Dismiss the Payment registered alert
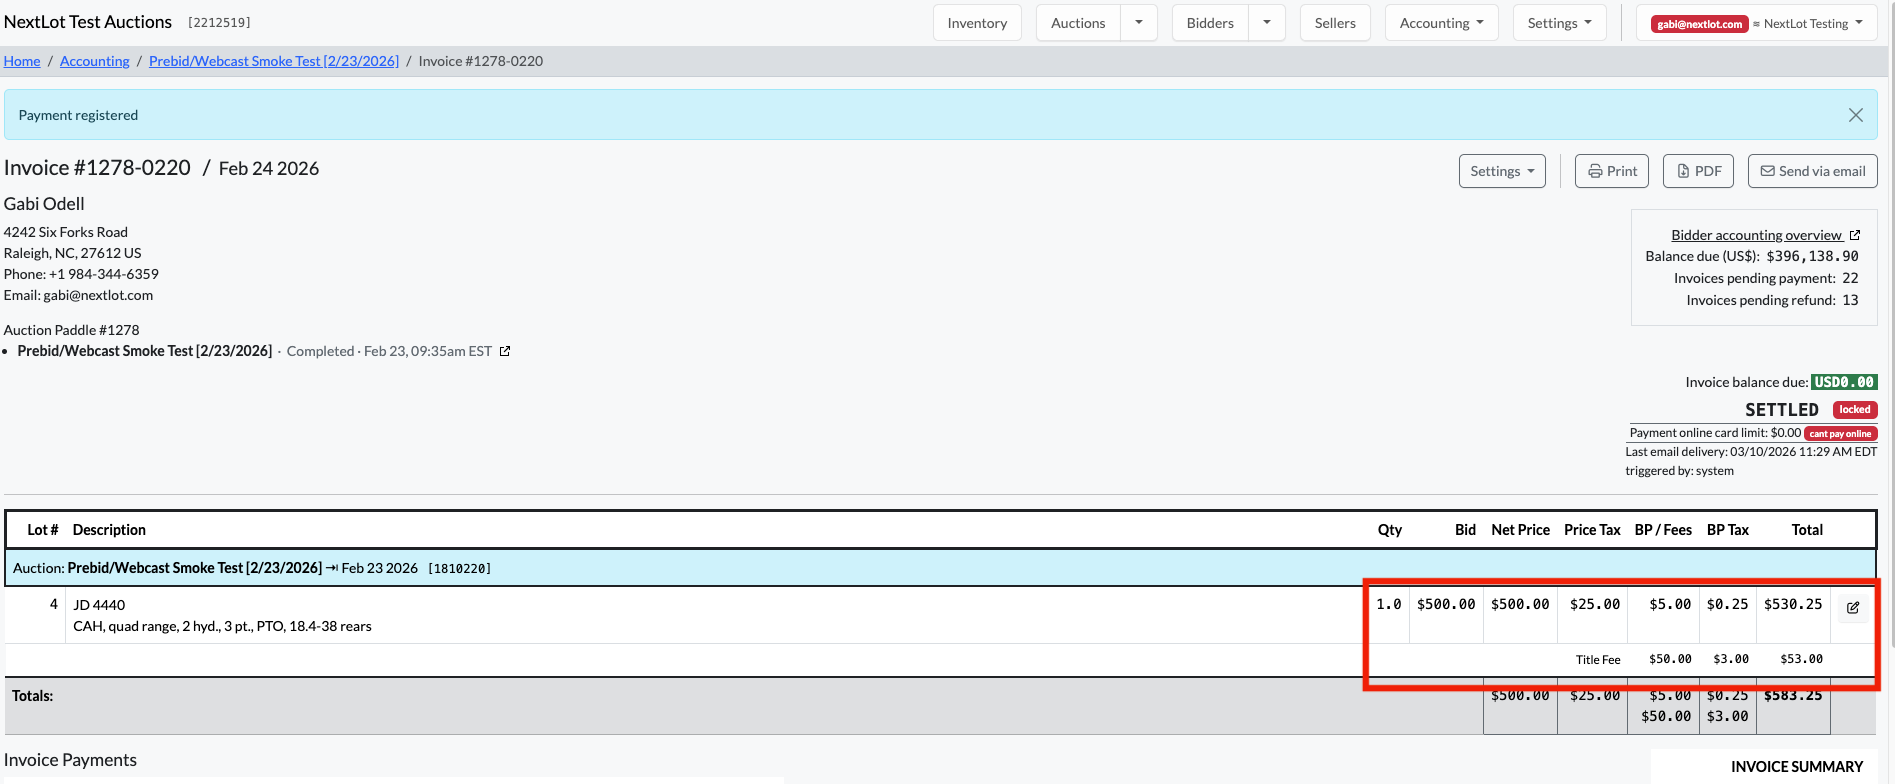This screenshot has height=784, width=1895. coord(1855,115)
